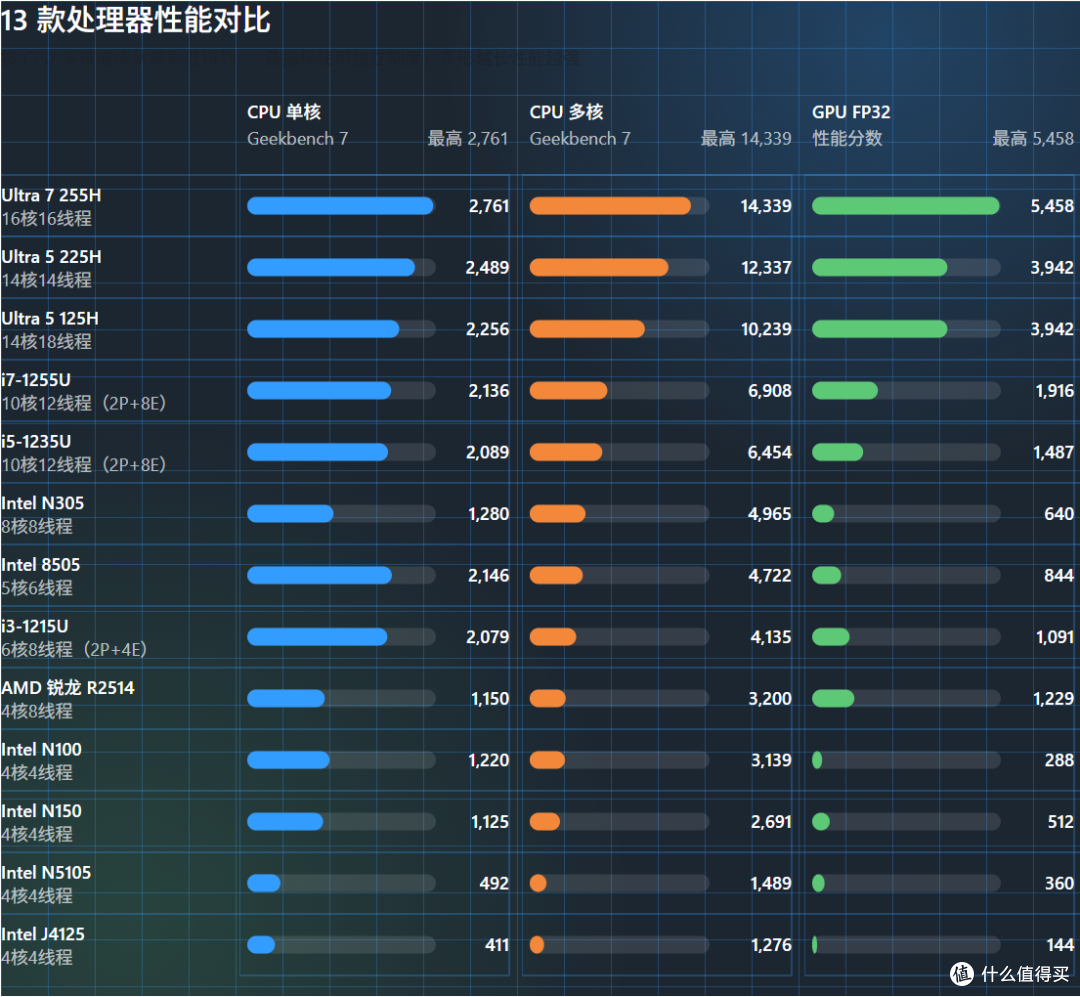Select the 'Intel N100' processor name

(41, 750)
